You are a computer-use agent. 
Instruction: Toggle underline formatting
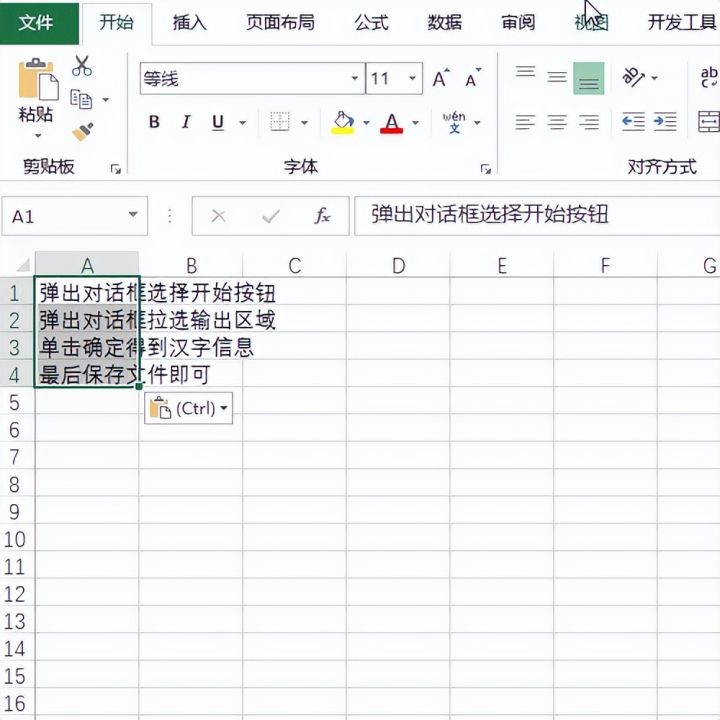[x=218, y=122]
